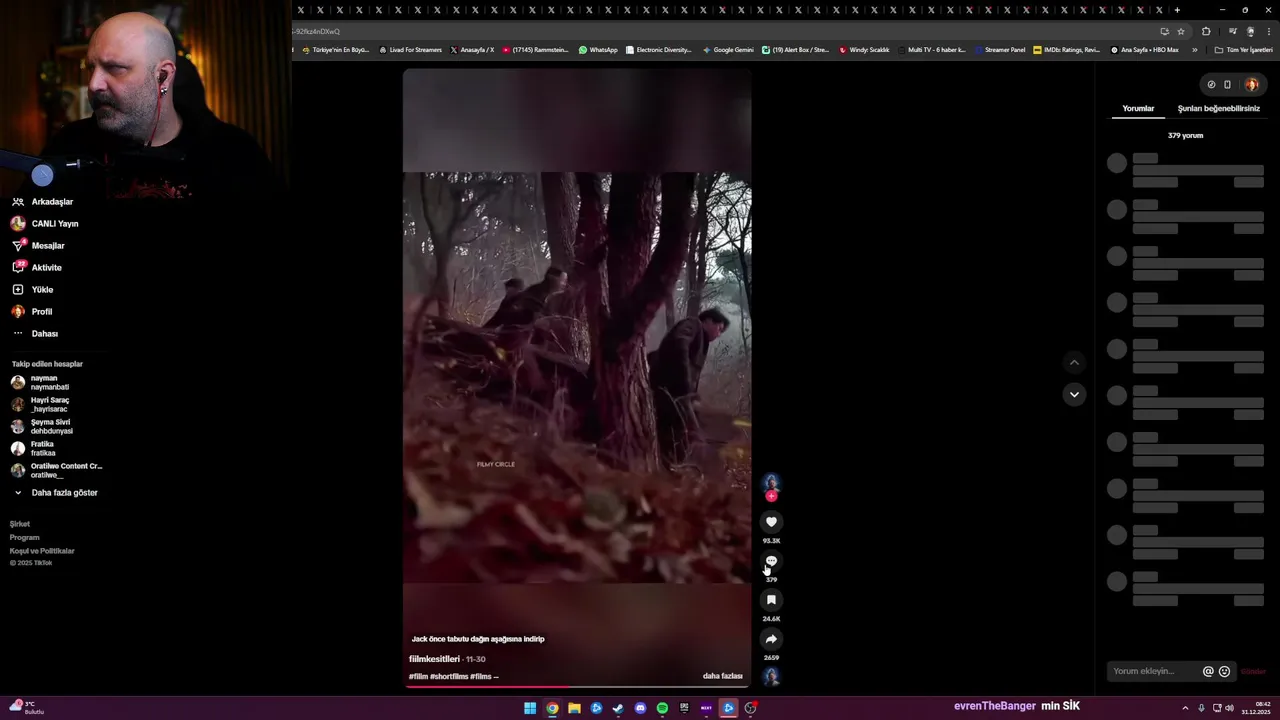Open the creator avatar above the like button
The image size is (1280, 720).
(771, 483)
